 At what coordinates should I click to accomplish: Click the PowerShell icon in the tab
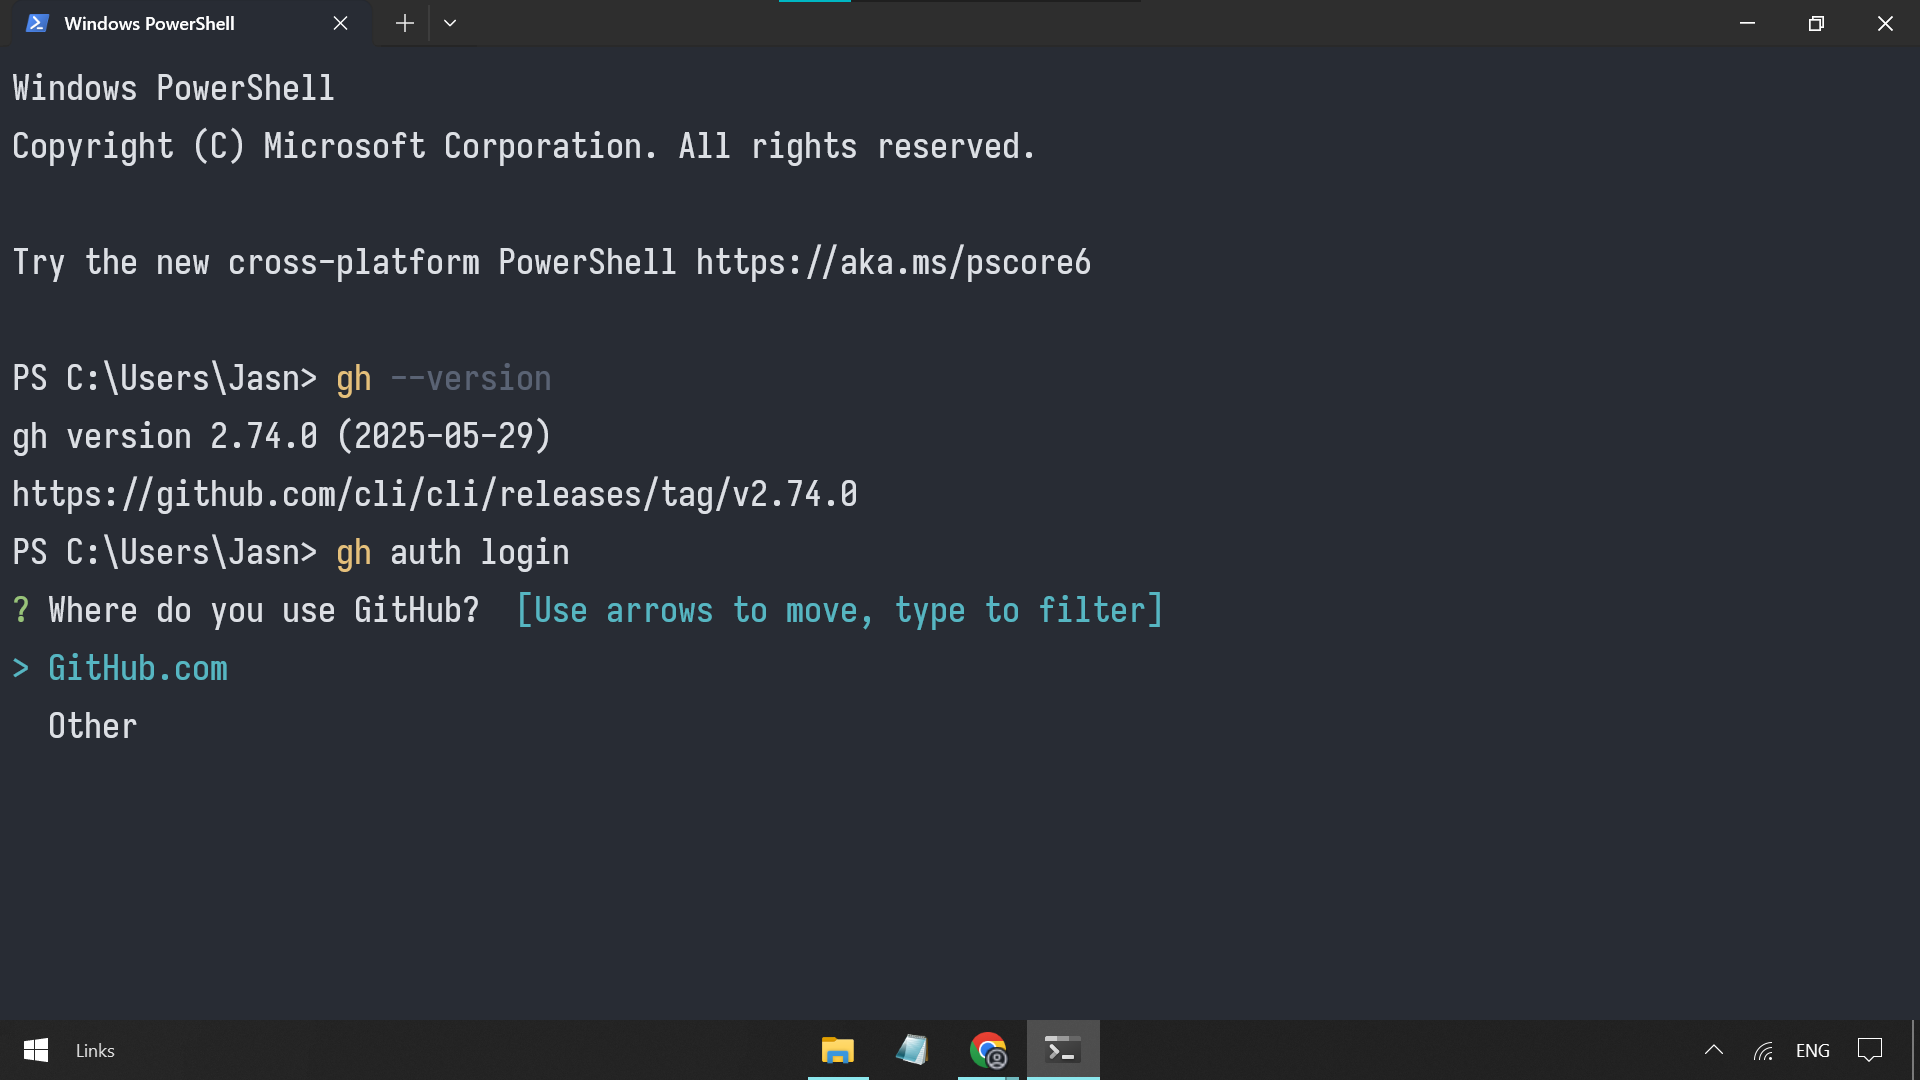click(37, 23)
